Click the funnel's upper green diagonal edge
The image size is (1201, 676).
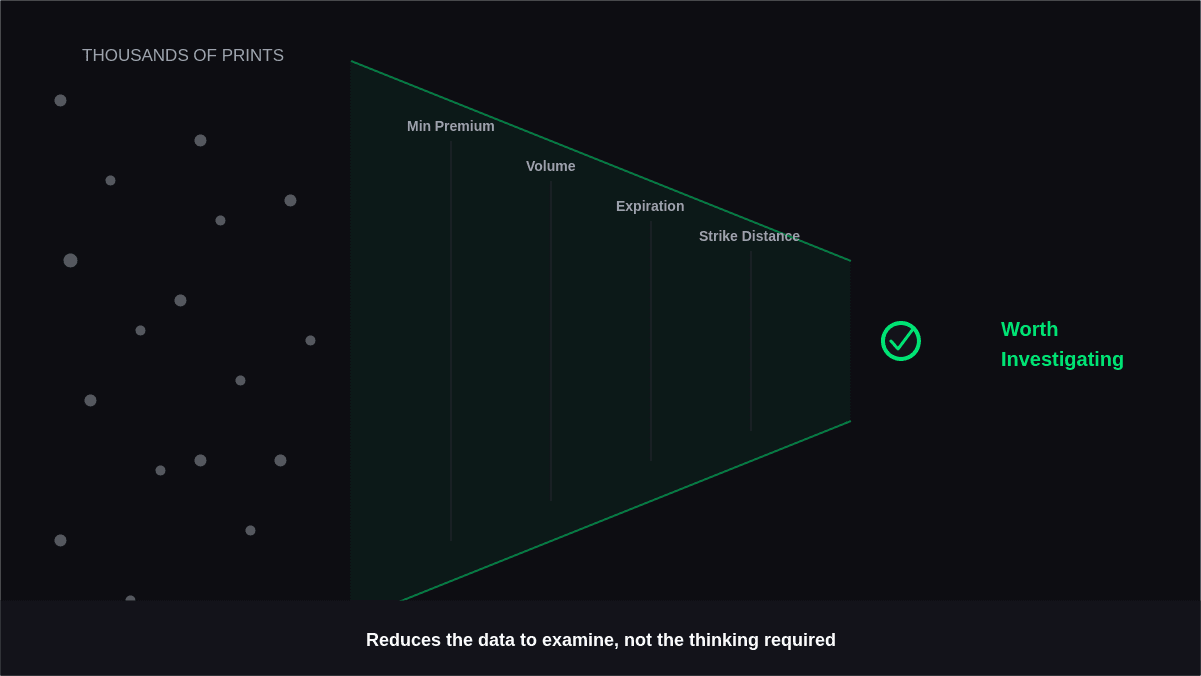coord(600,161)
